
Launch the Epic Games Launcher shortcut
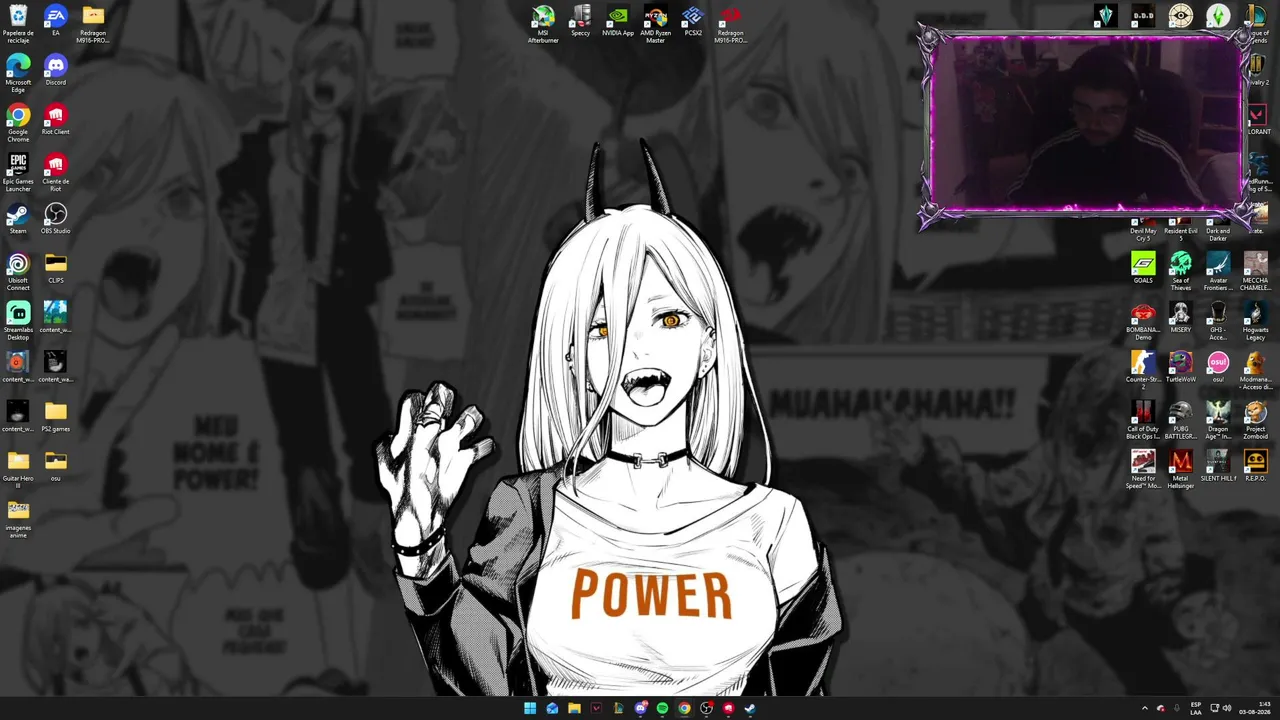18,173
